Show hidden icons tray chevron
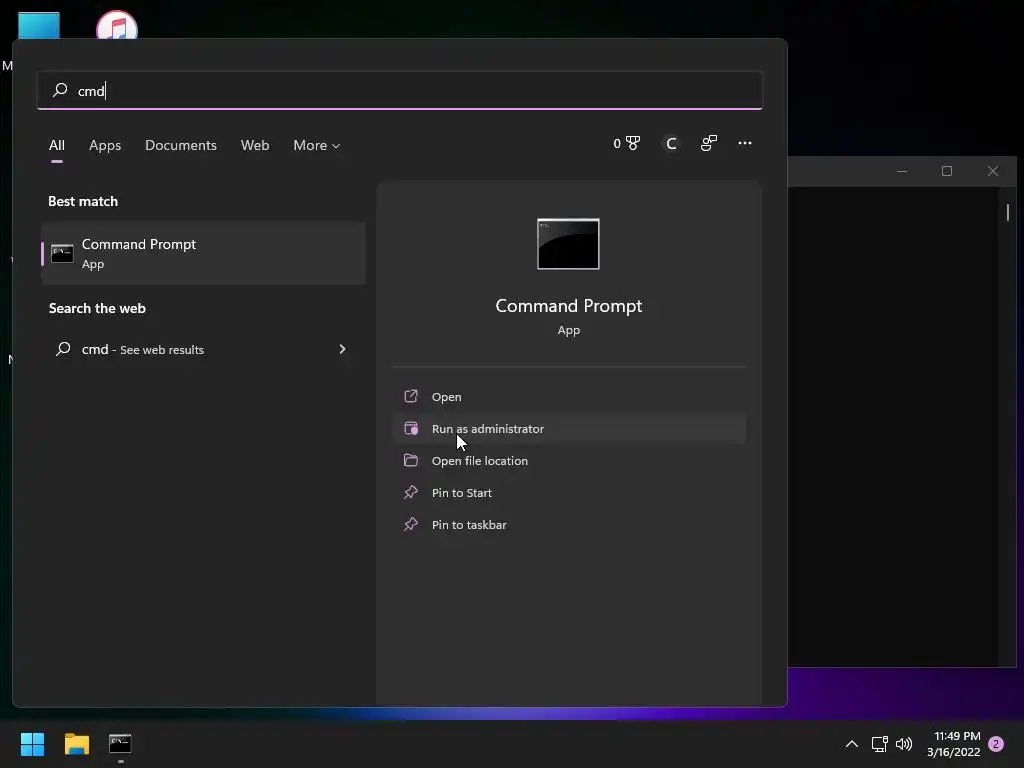 point(852,744)
